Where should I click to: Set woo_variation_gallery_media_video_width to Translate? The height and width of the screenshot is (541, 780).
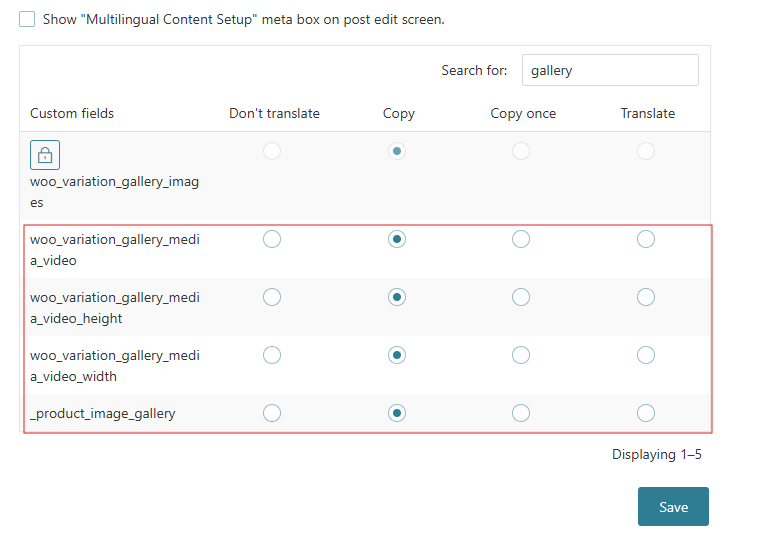[646, 355]
